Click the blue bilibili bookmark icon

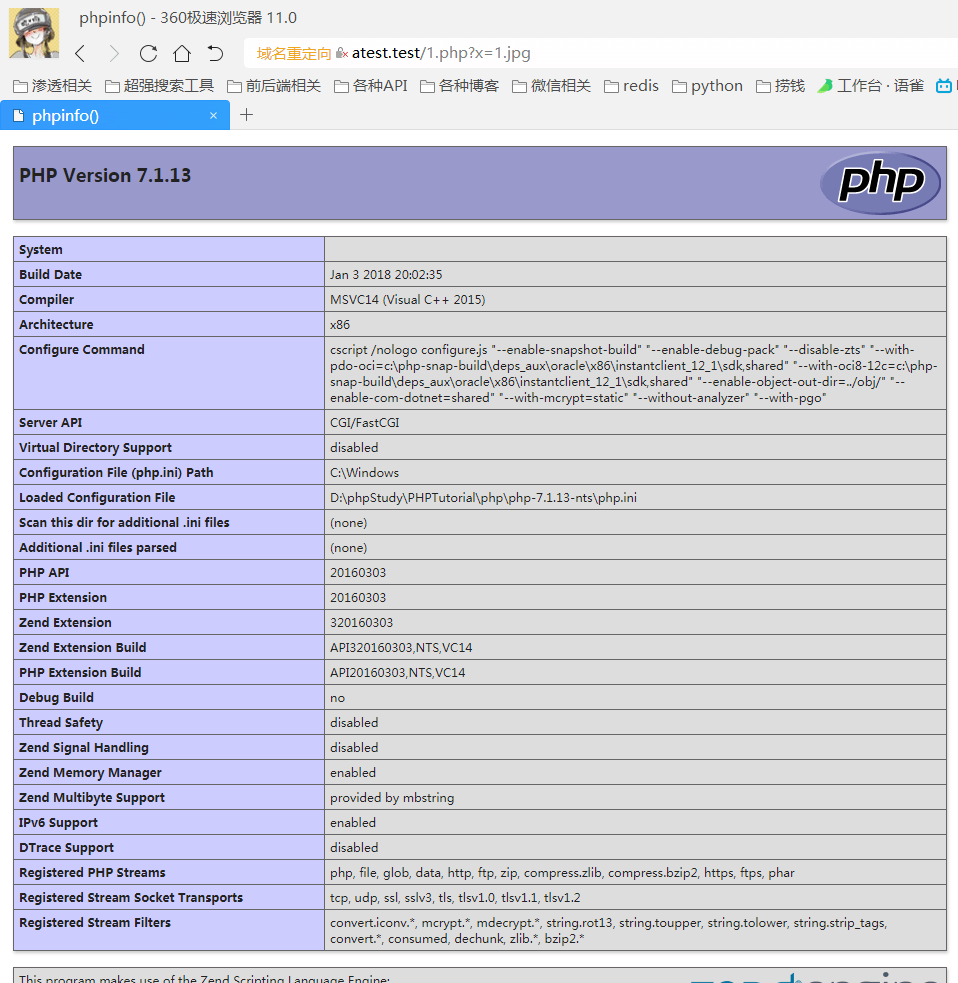tap(944, 86)
